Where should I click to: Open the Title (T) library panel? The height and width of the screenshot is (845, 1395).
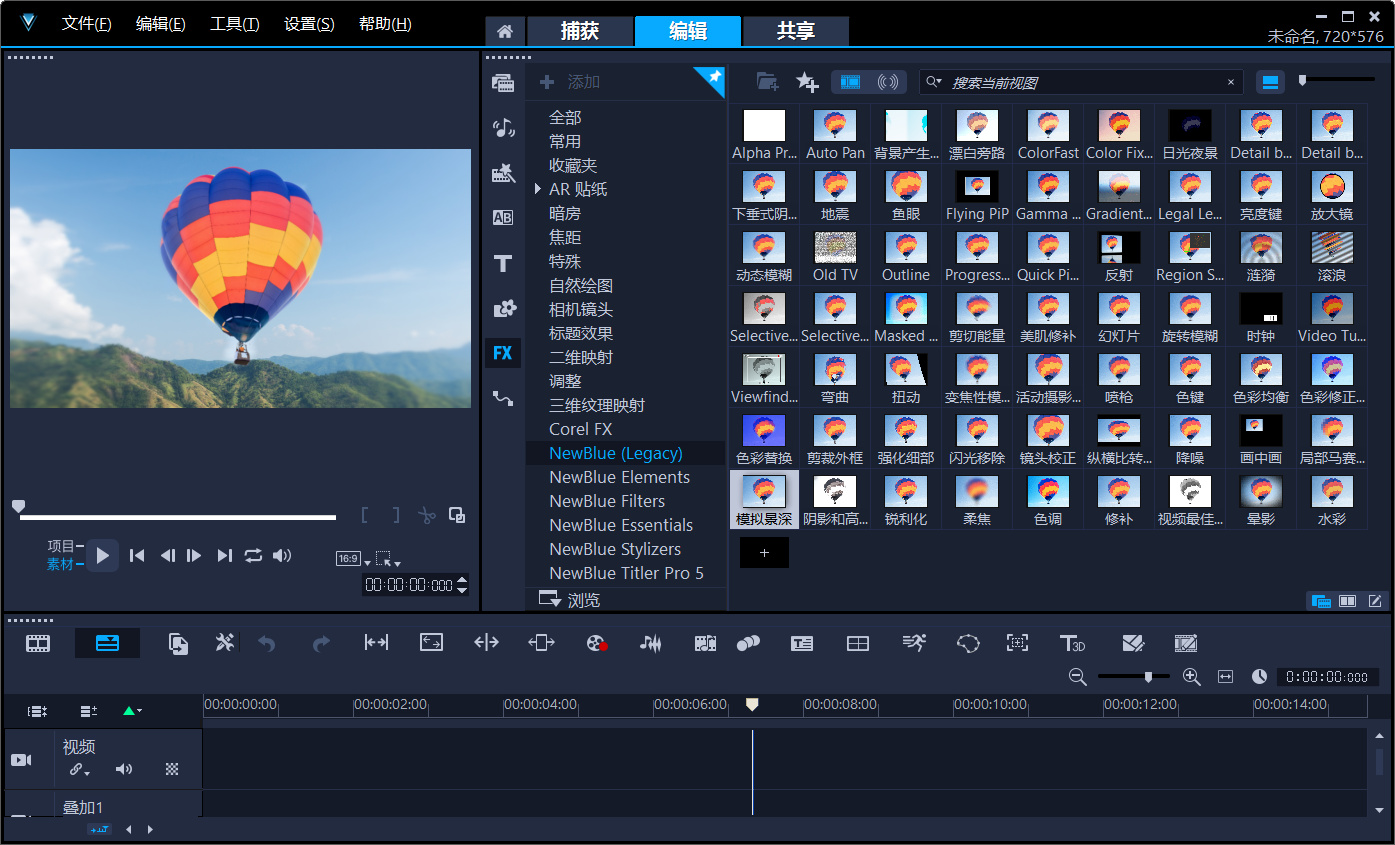click(503, 263)
